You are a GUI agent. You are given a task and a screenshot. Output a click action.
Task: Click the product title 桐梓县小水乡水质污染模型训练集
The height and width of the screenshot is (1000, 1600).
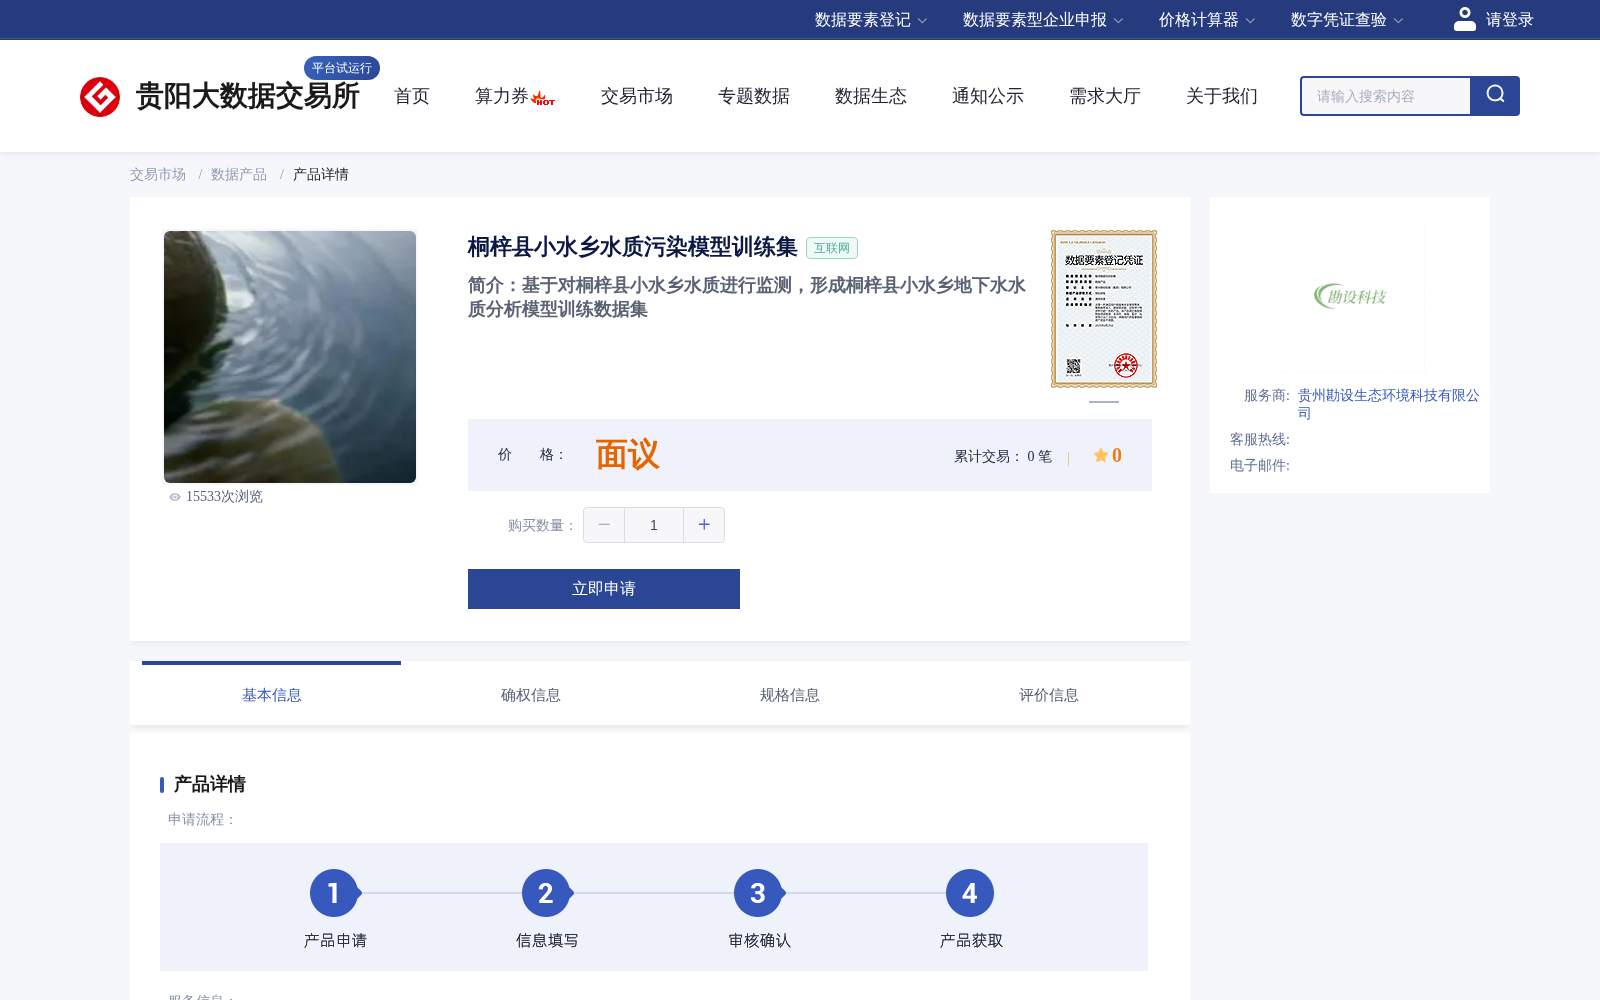(632, 247)
